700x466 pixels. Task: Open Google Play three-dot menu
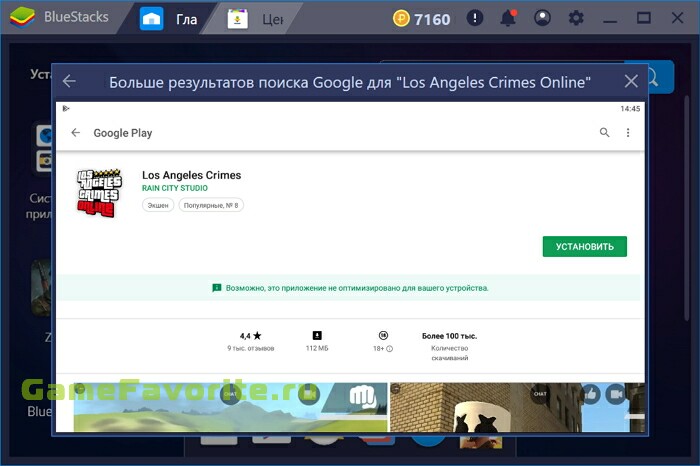pos(628,133)
